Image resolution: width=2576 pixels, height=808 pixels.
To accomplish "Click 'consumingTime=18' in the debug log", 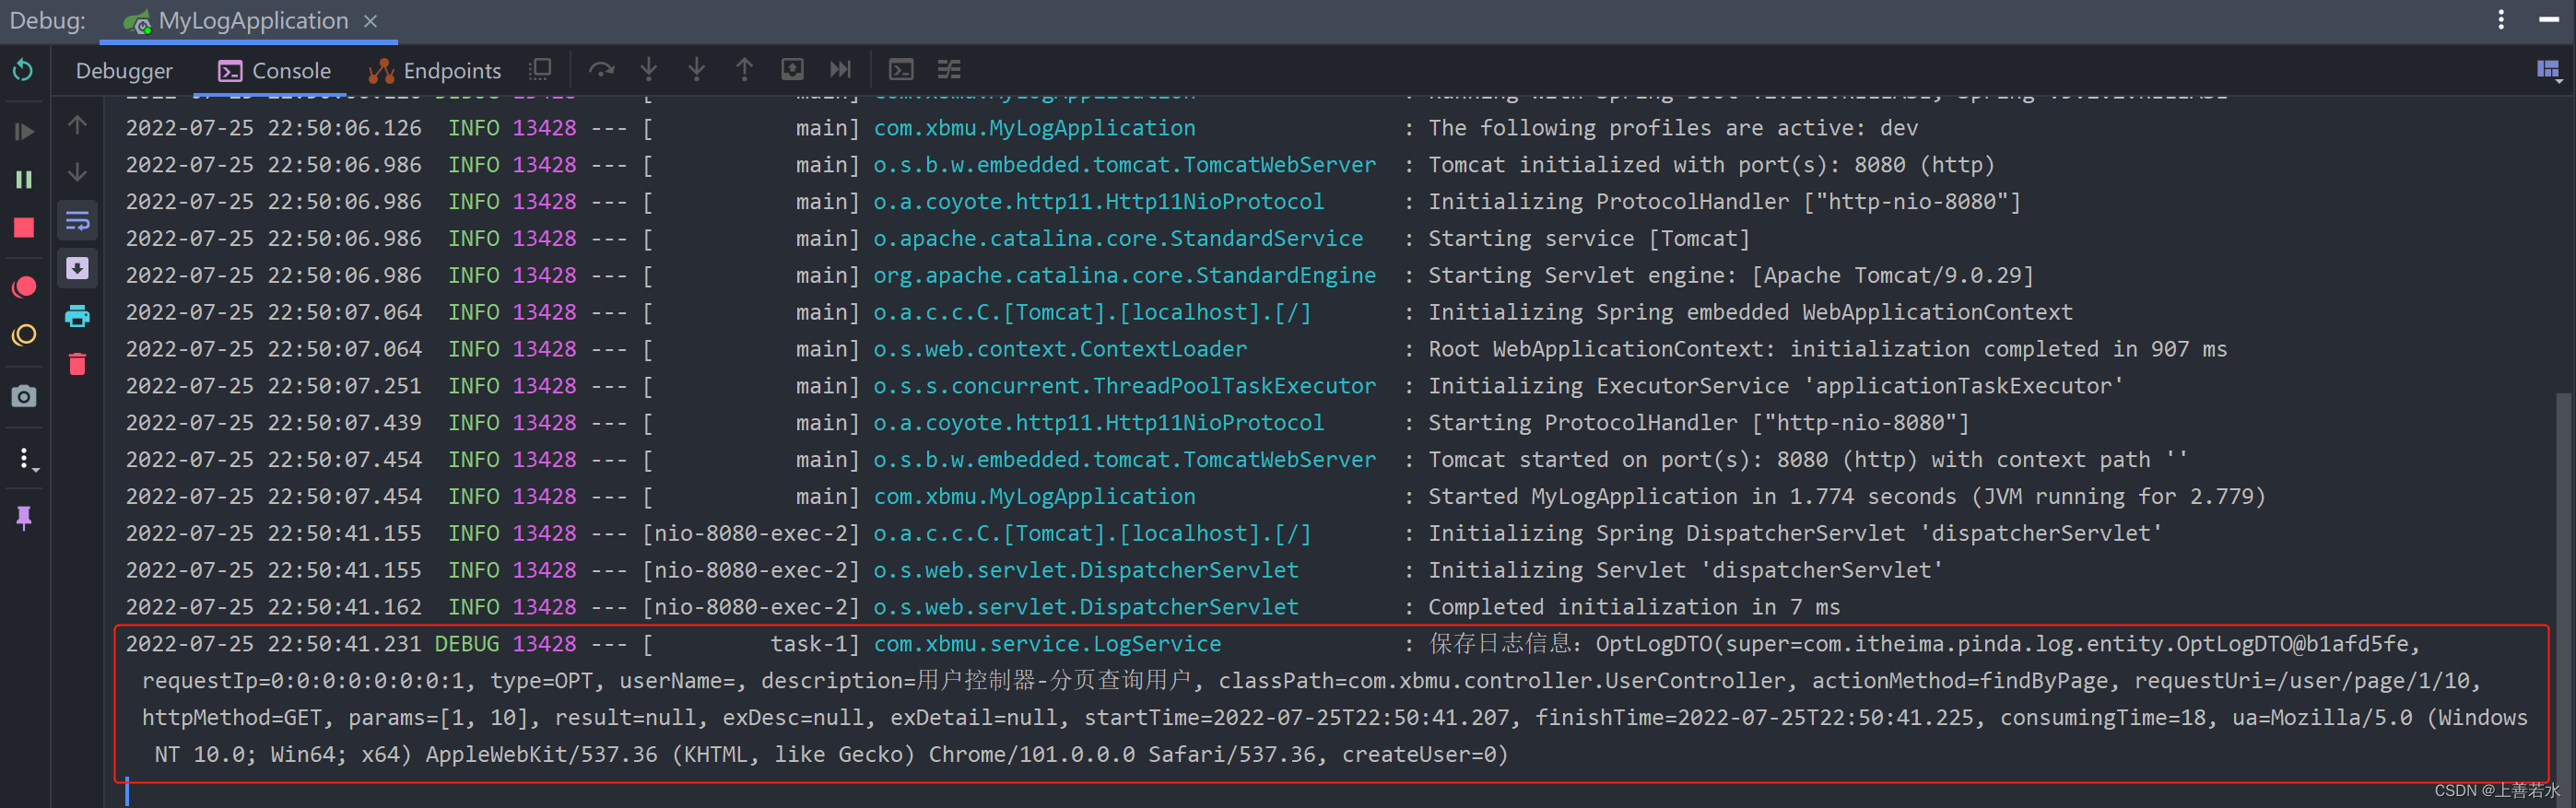I will tap(2102, 718).
